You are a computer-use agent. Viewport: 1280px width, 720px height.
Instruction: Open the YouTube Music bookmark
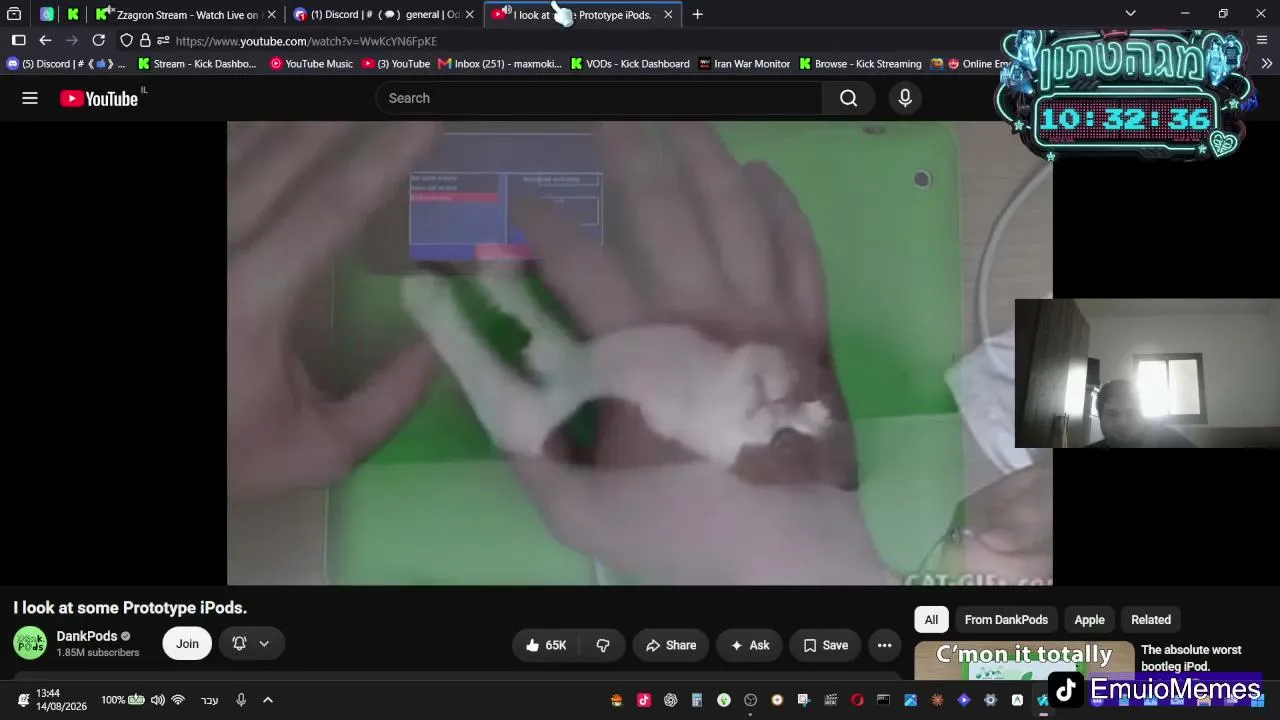(x=311, y=63)
